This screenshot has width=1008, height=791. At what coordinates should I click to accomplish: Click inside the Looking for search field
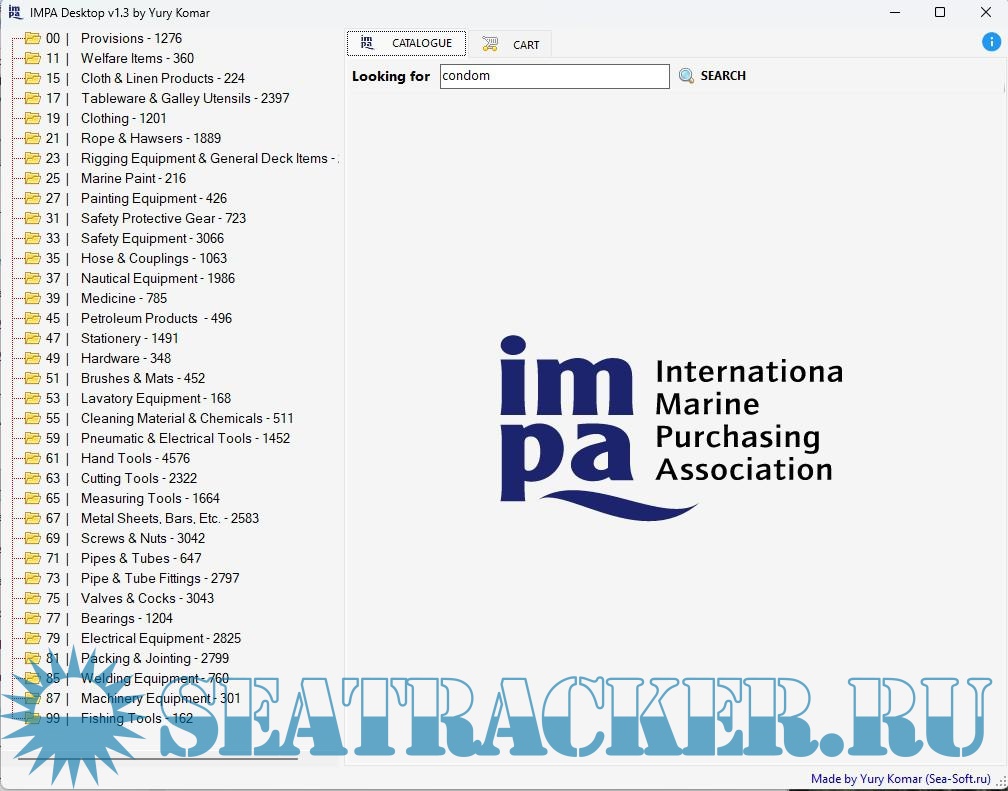coord(554,75)
